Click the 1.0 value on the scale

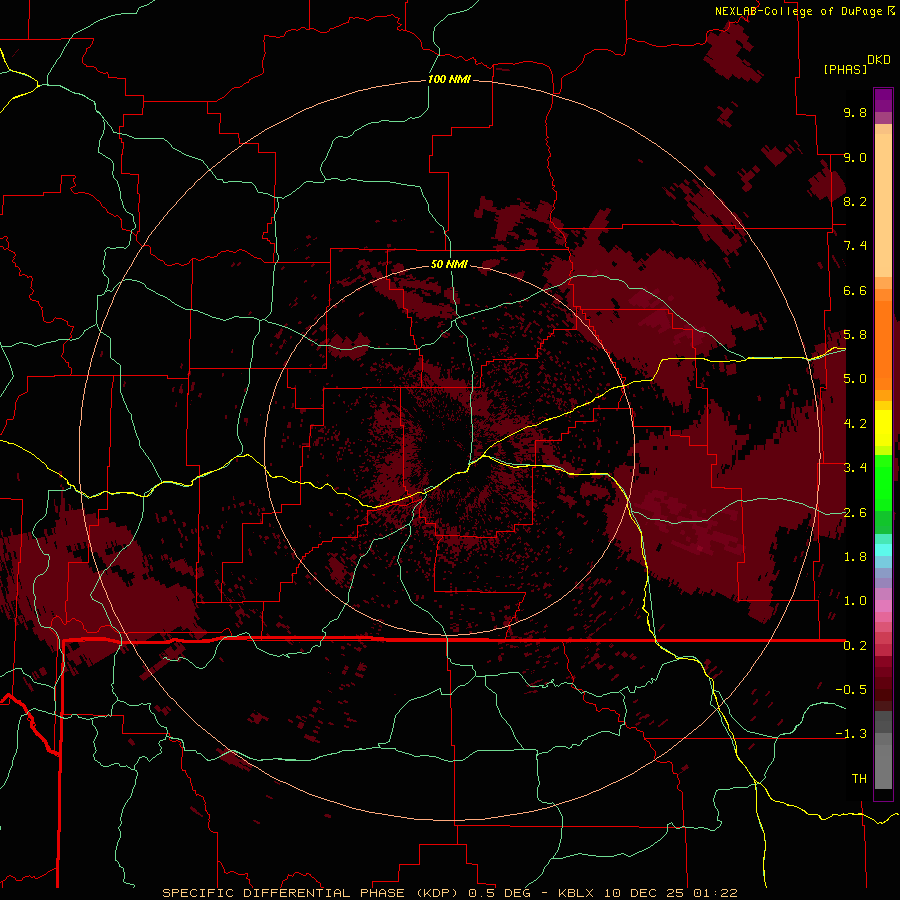tap(855, 601)
